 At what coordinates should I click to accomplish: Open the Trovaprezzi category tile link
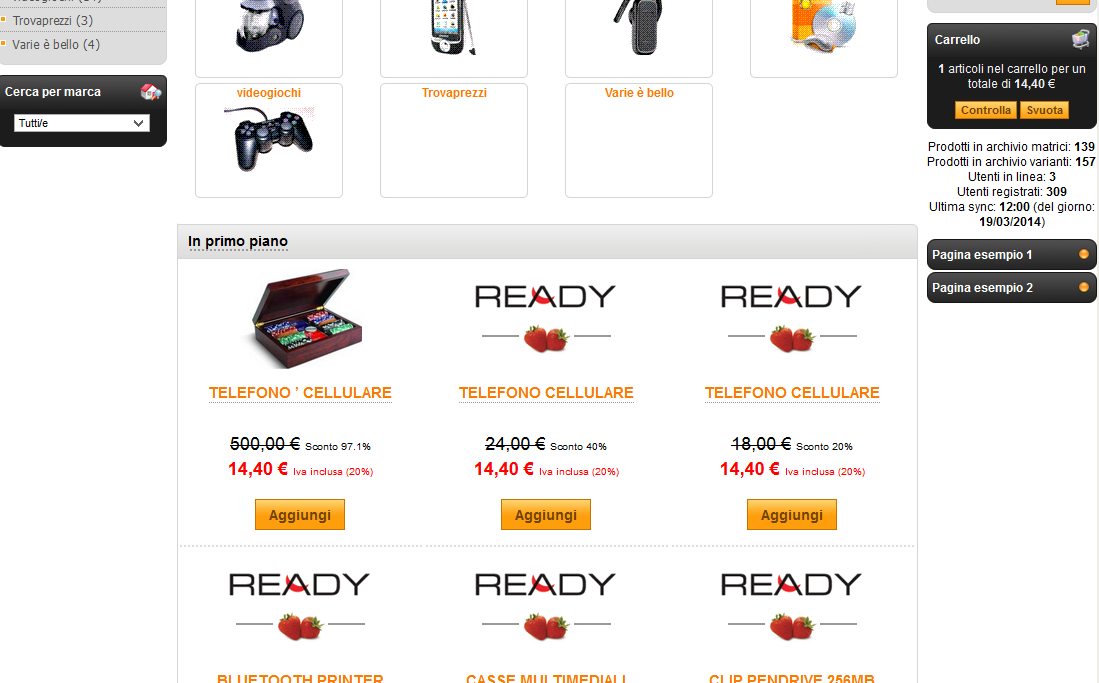coord(454,93)
